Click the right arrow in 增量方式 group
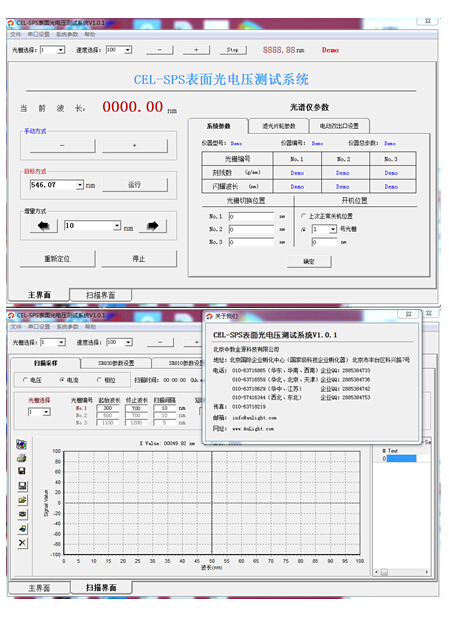This screenshot has height=618, width=449. click(153, 226)
